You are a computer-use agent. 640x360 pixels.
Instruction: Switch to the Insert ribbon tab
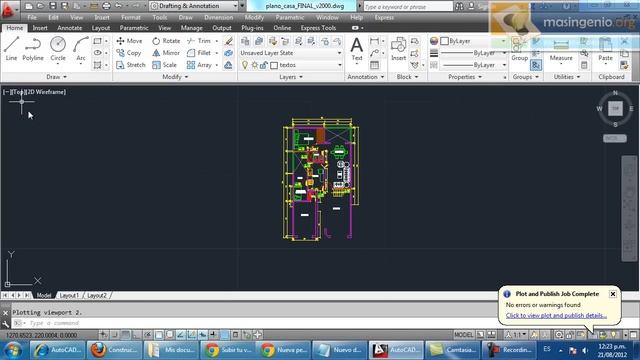pyautogui.click(x=40, y=28)
